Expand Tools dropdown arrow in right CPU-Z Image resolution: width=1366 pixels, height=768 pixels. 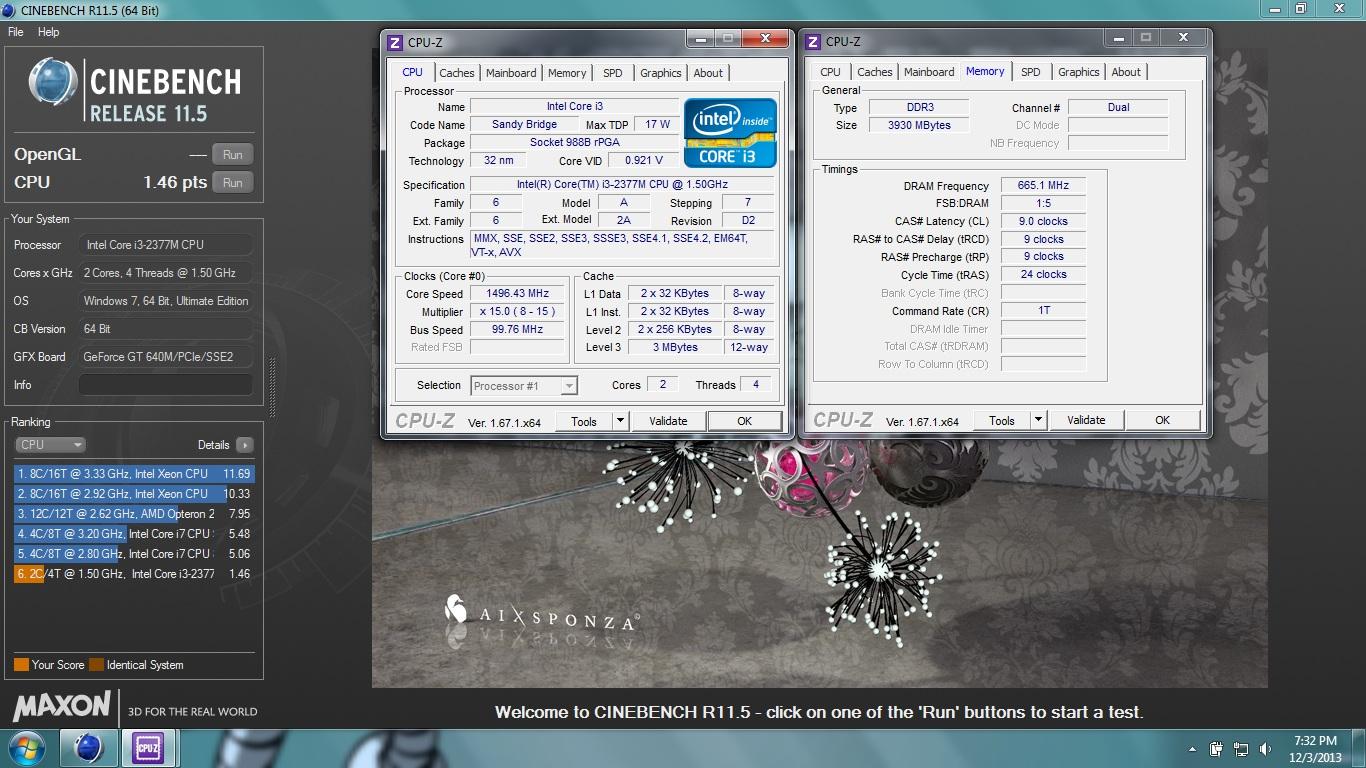coord(1038,421)
